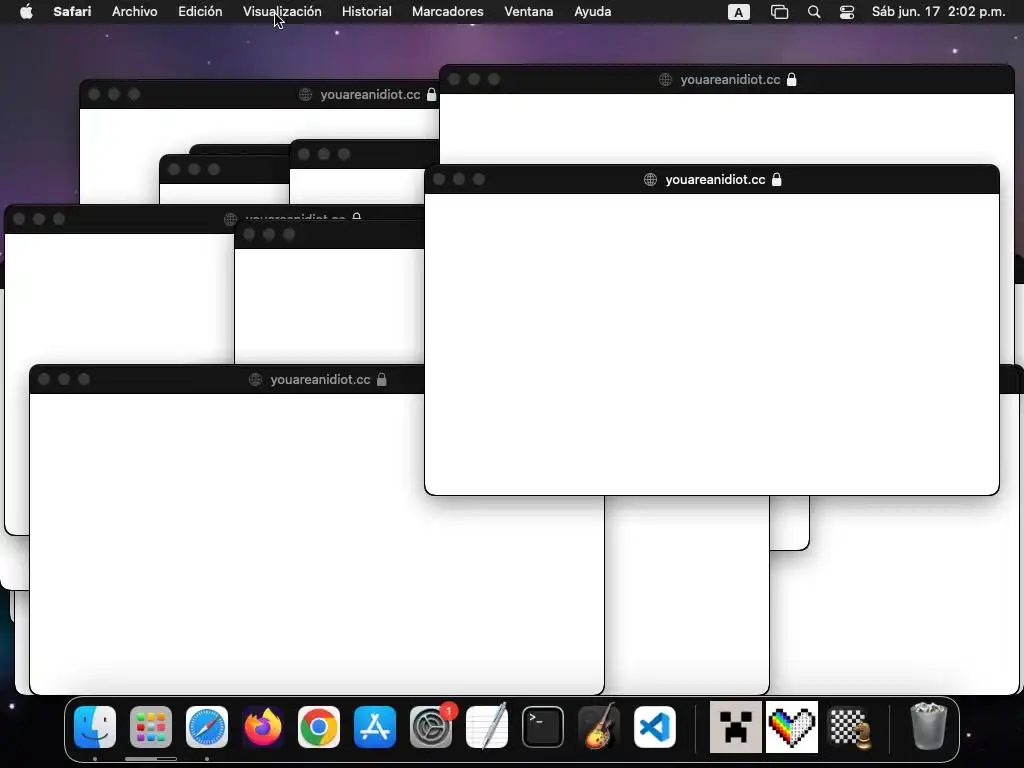1024x768 pixels.
Task: Open Control Center in menu bar
Action: (x=847, y=12)
